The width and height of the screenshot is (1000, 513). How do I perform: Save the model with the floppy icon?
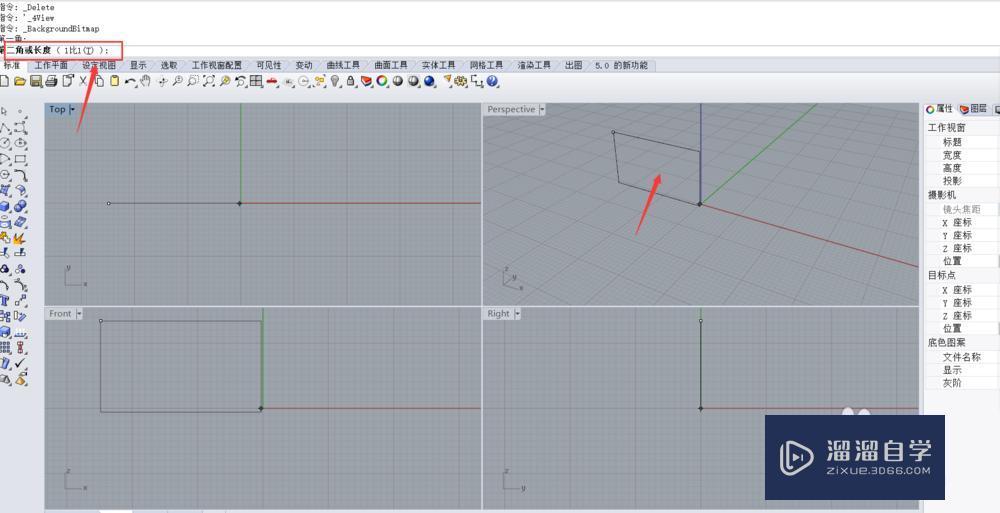[x=36, y=81]
